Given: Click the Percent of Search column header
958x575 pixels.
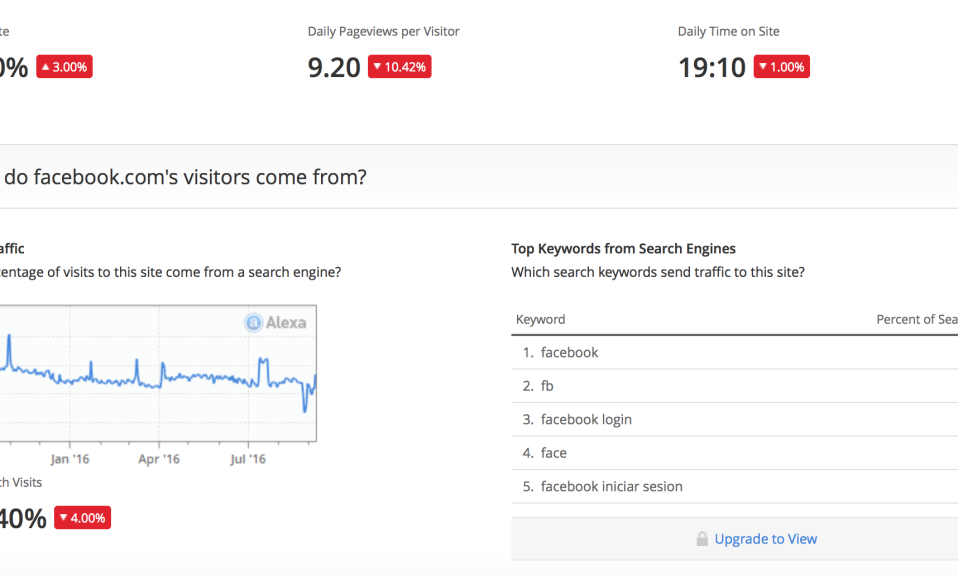Looking at the screenshot, I should click(x=916, y=319).
